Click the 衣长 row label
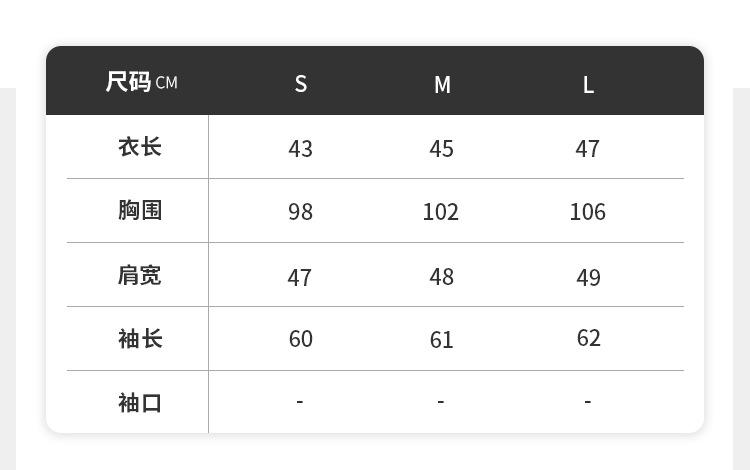Viewport: 750px width, 470px height. tap(140, 147)
